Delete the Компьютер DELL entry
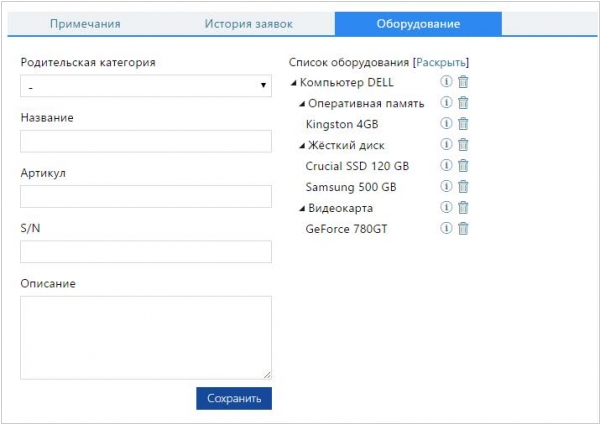The image size is (600, 424). [x=463, y=82]
